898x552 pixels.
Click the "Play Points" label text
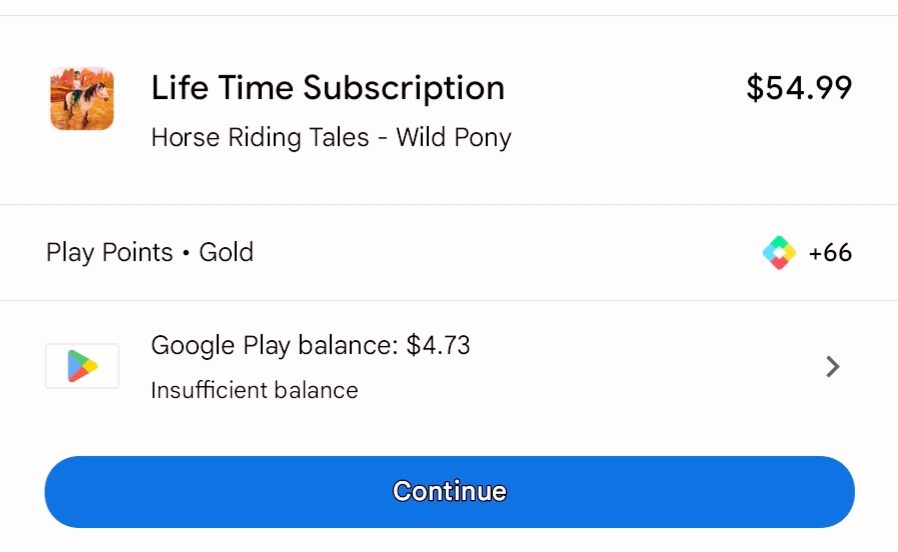[110, 252]
